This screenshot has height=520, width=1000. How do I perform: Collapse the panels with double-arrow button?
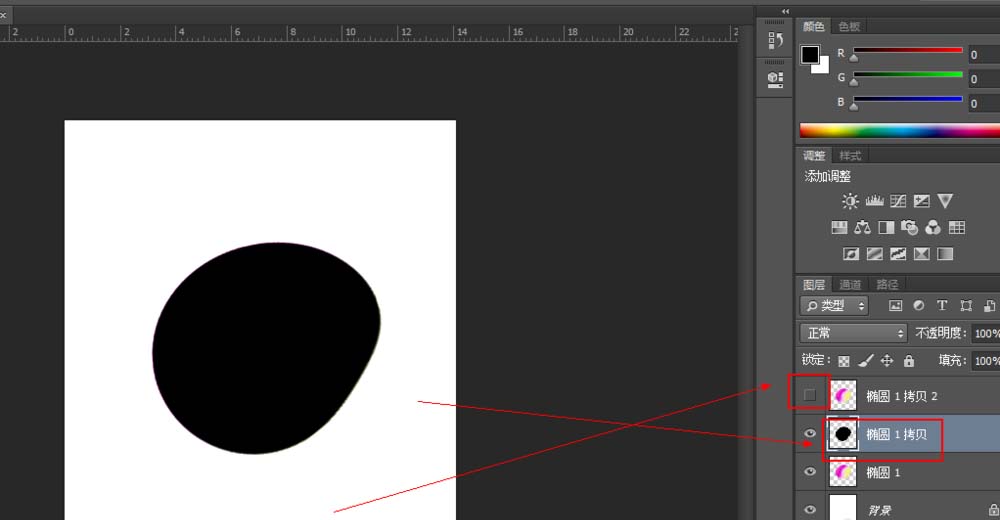click(x=785, y=11)
